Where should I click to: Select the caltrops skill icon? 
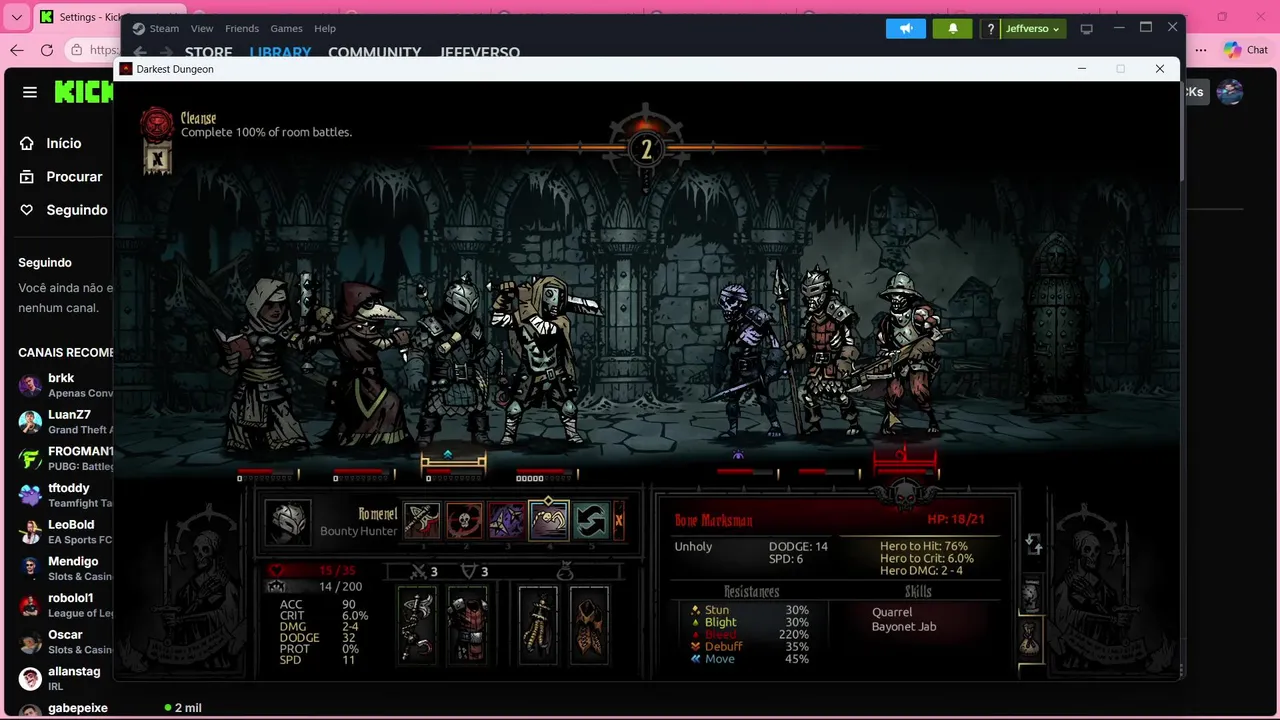tap(506, 521)
